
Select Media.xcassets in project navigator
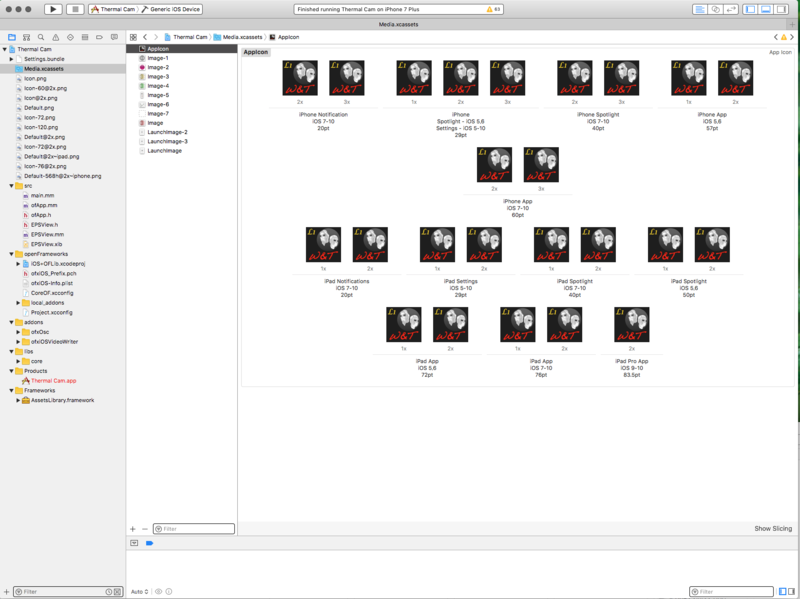63,69
